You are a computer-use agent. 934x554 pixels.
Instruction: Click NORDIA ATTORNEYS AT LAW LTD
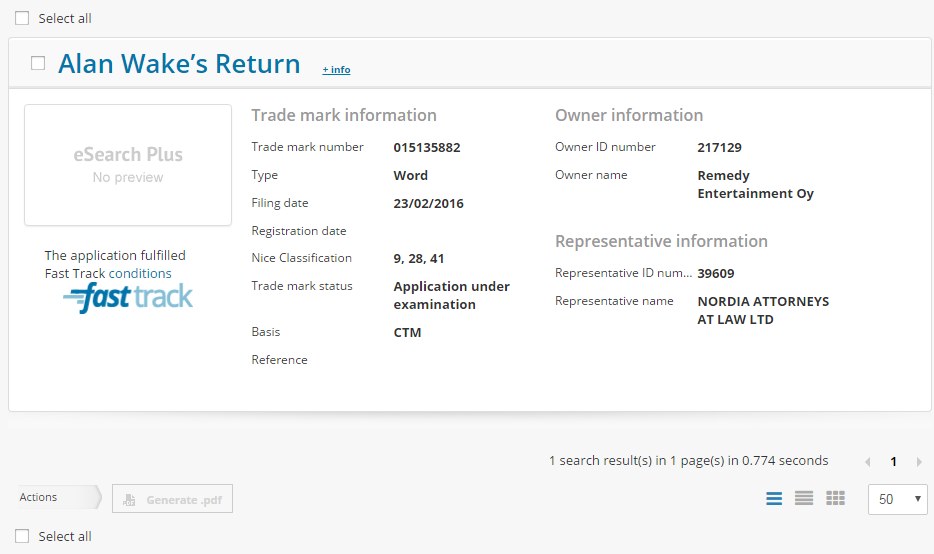pyautogui.click(x=763, y=310)
